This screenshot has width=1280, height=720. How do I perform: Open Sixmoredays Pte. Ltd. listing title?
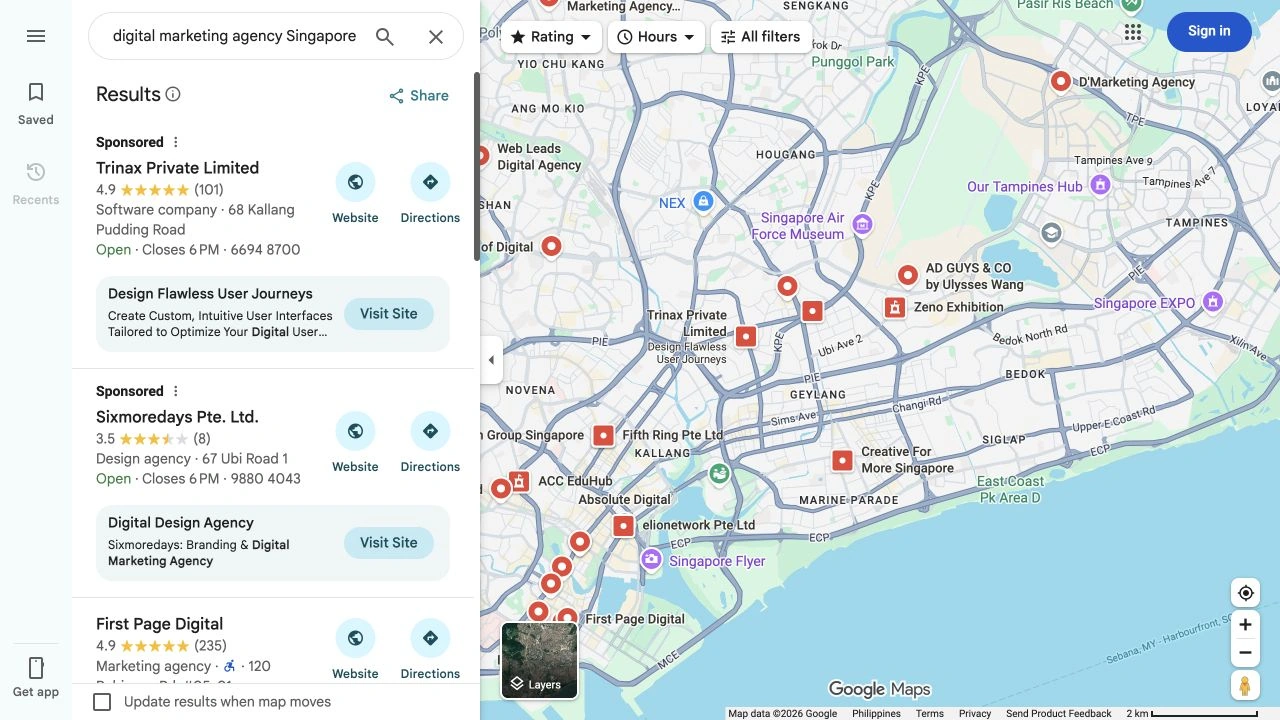(177, 417)
